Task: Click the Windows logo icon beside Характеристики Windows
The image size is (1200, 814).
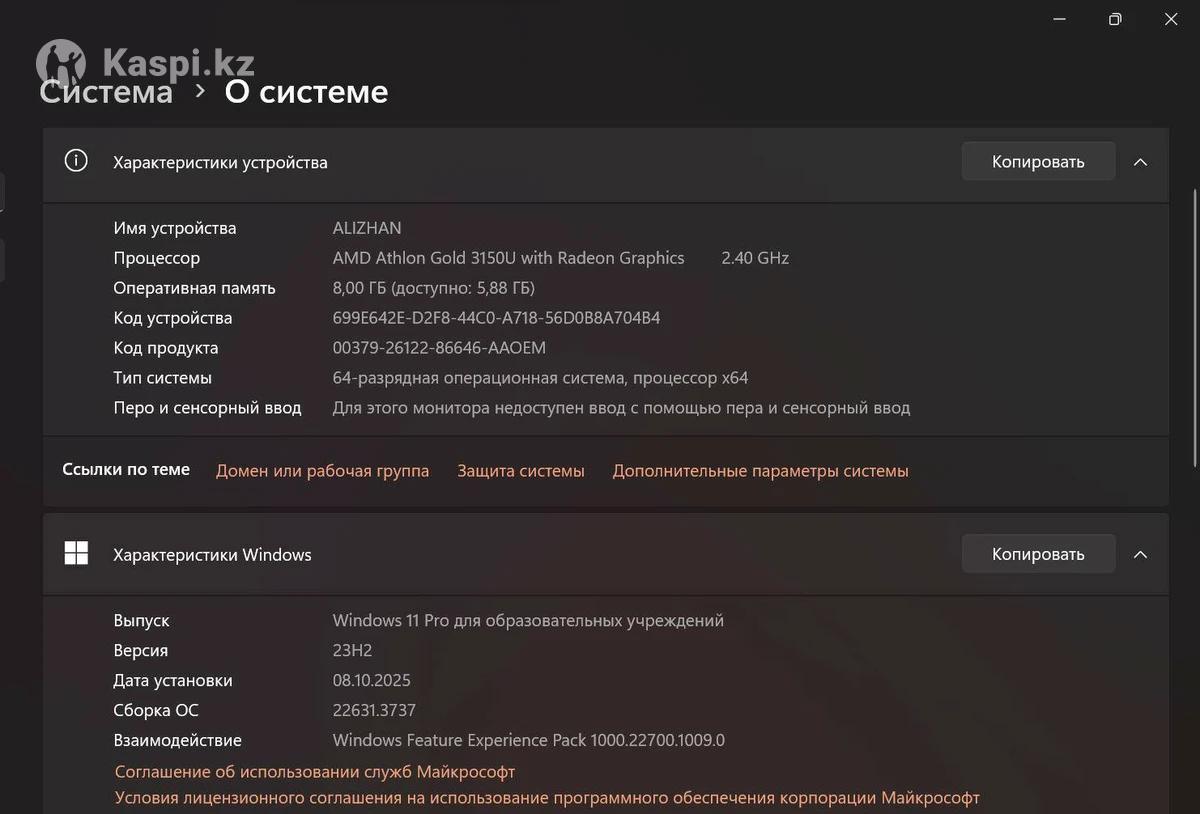Action: [x=76, y=554]
